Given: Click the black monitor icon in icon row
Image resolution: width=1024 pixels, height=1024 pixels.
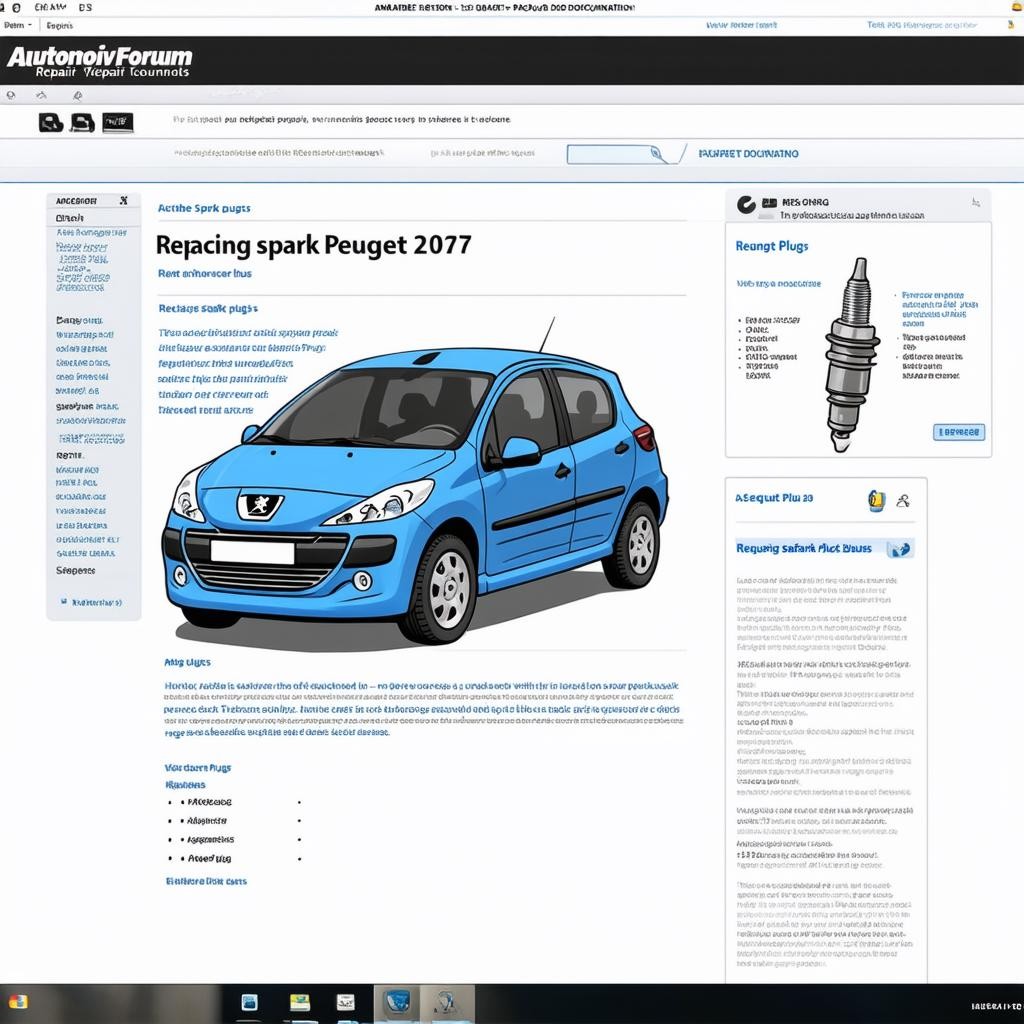Looking at the screenshot, I should coord(116,123).
